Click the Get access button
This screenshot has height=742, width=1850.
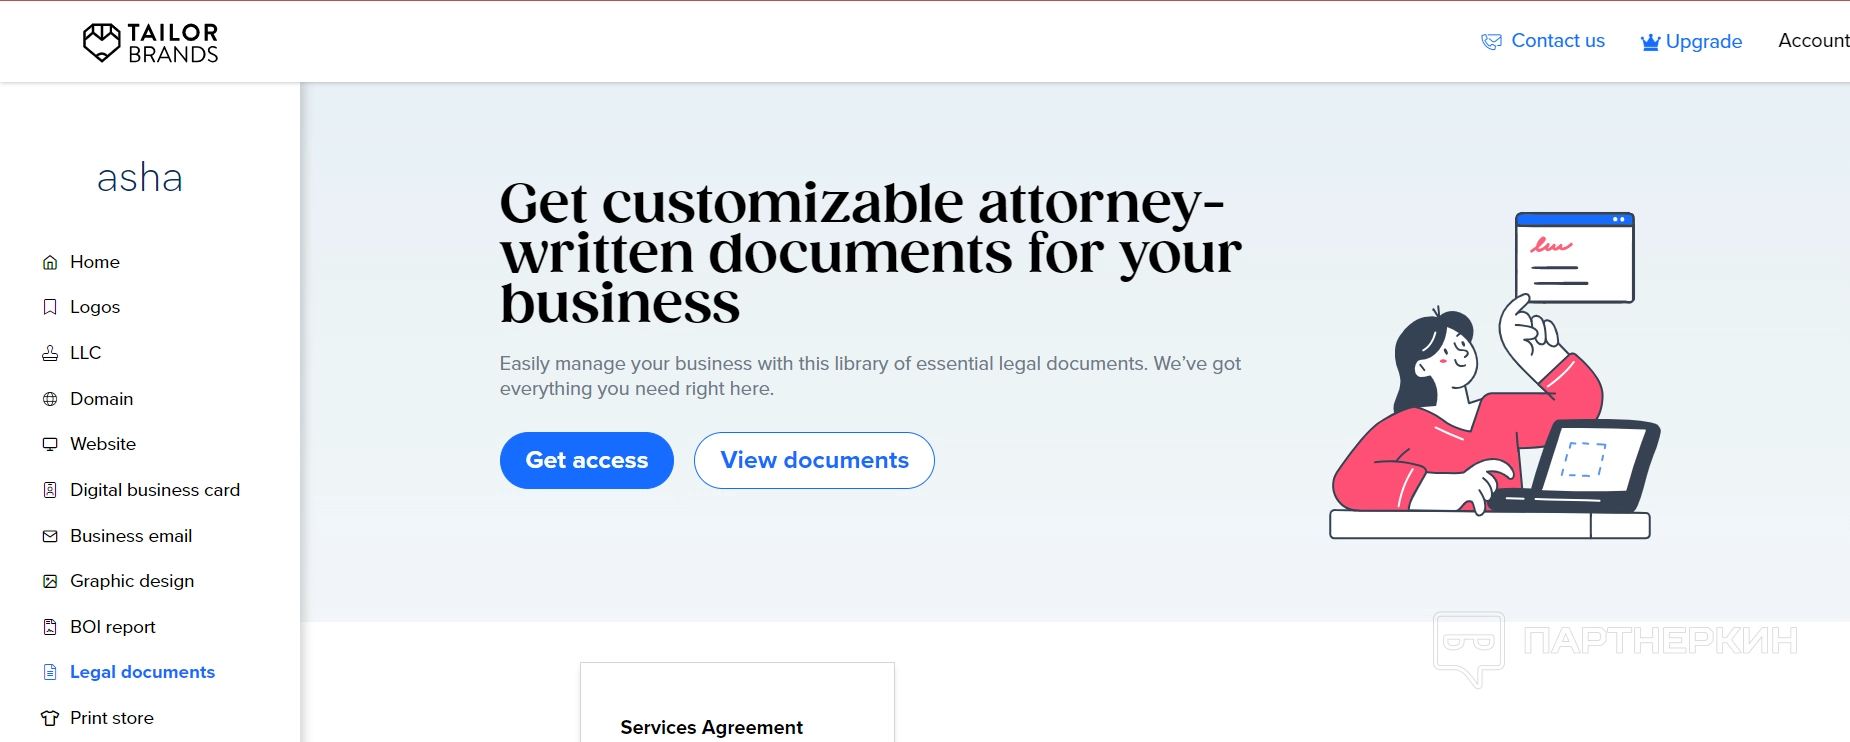pyautogui.click(x=587, y=460)
